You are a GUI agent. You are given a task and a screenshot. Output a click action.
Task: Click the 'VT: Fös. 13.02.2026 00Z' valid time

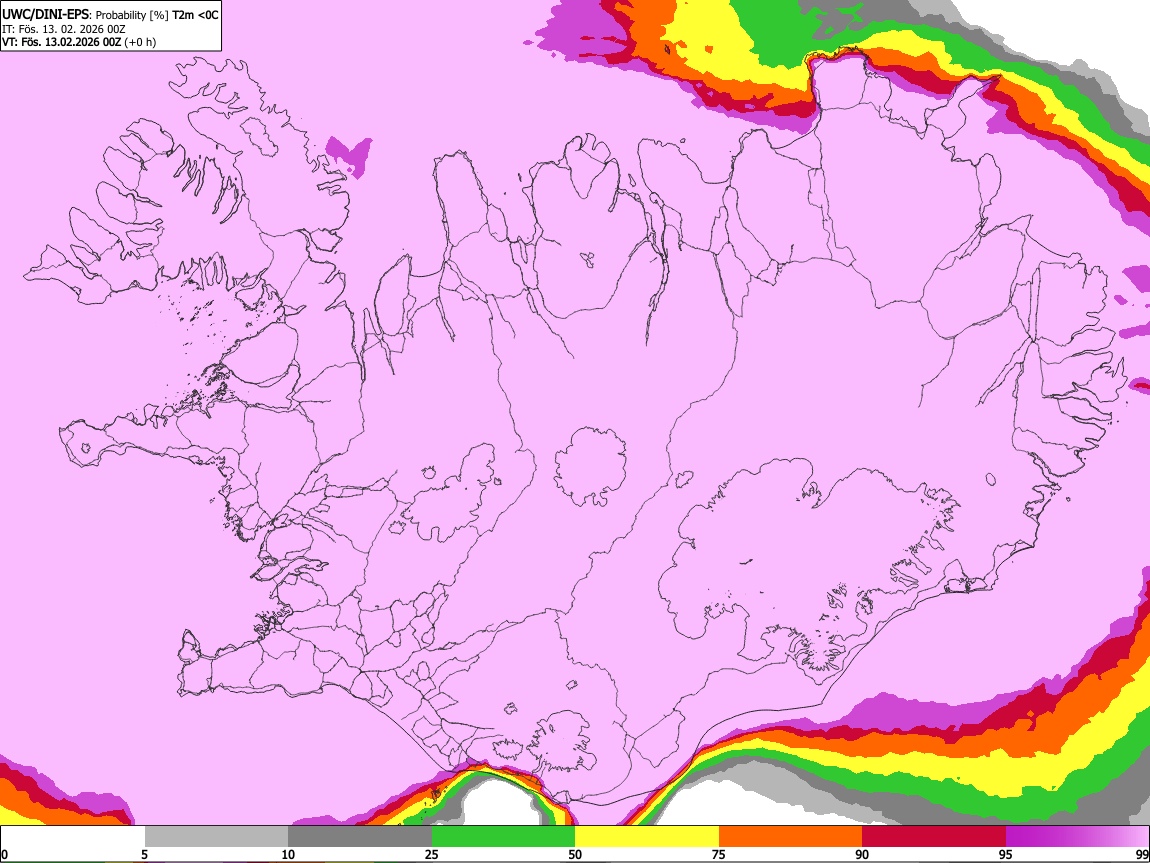click(62, 42)
